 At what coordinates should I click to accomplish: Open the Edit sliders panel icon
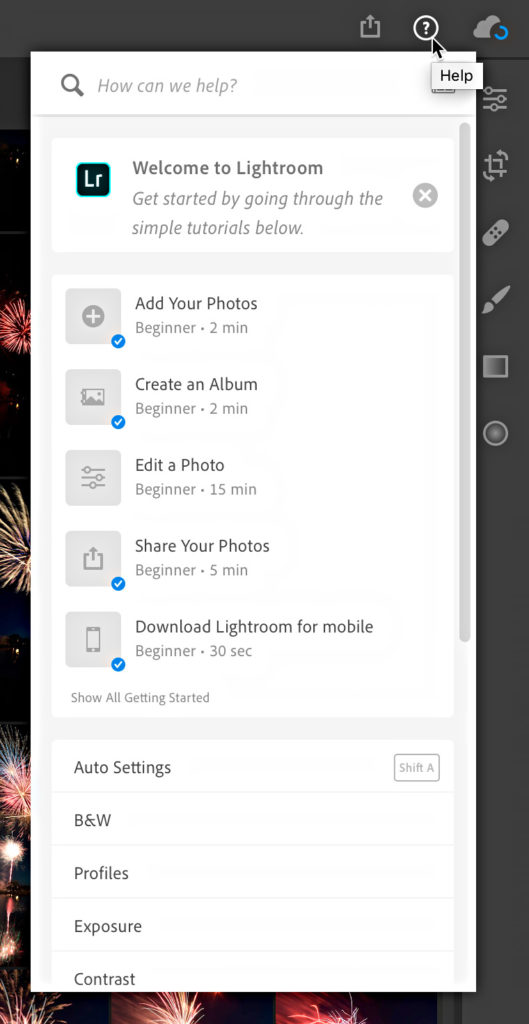(x=494, y=99)
